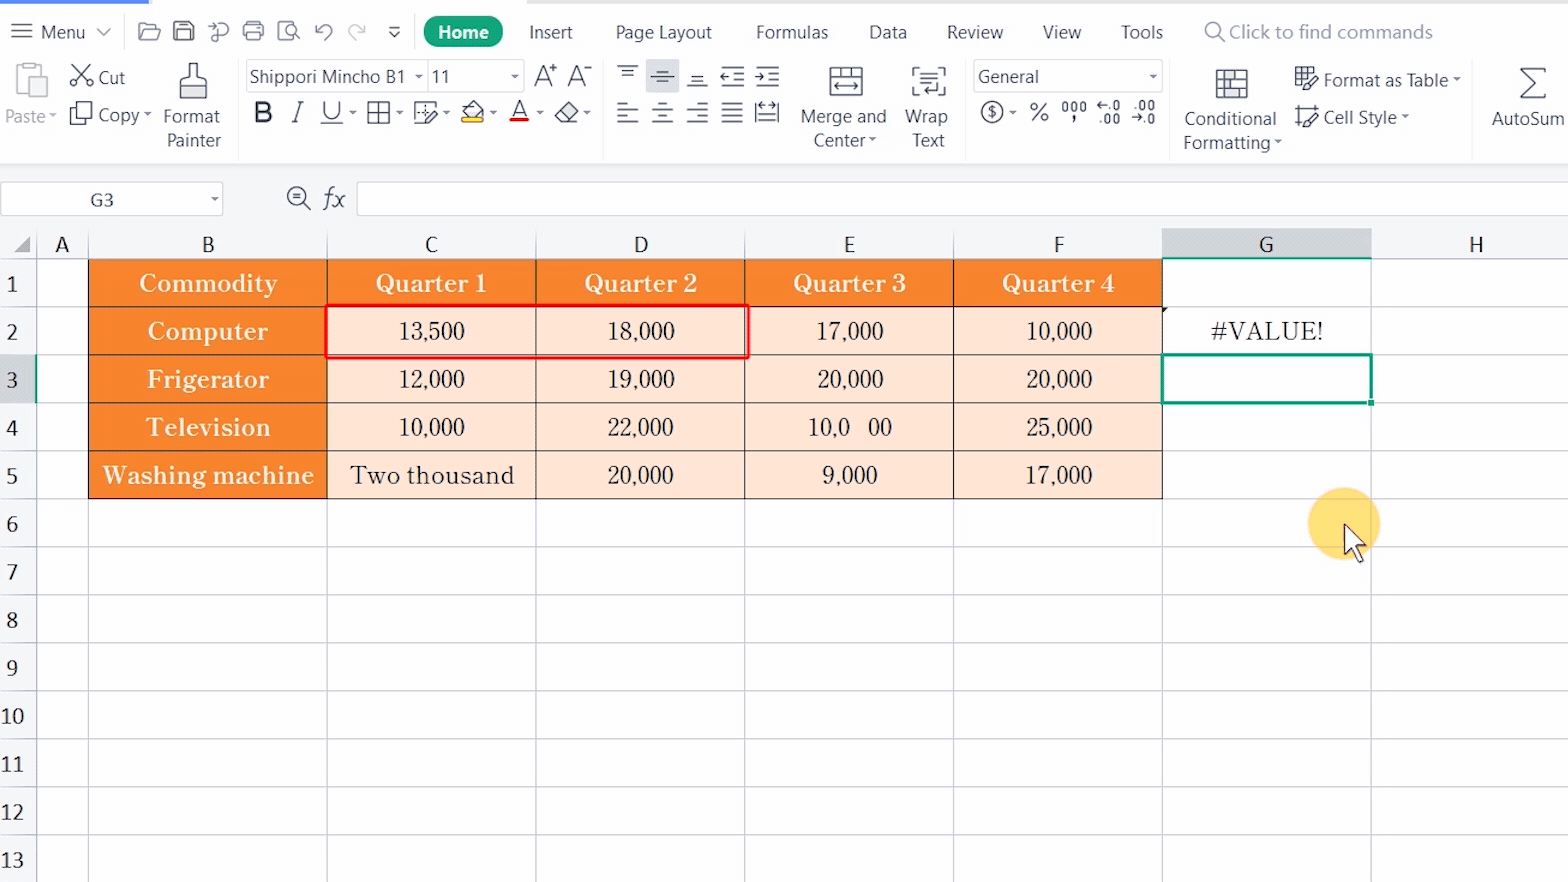Switch to the Formulas tab

click(x=791, y=32)
